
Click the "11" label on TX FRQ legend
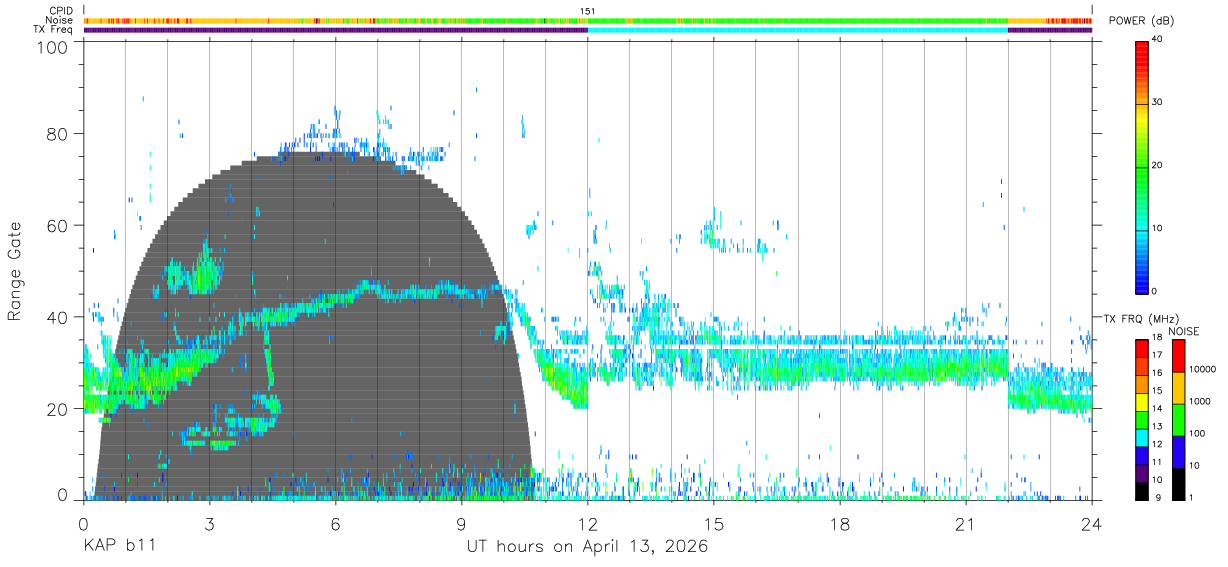pyautogui.click(x=1158, y=462)
